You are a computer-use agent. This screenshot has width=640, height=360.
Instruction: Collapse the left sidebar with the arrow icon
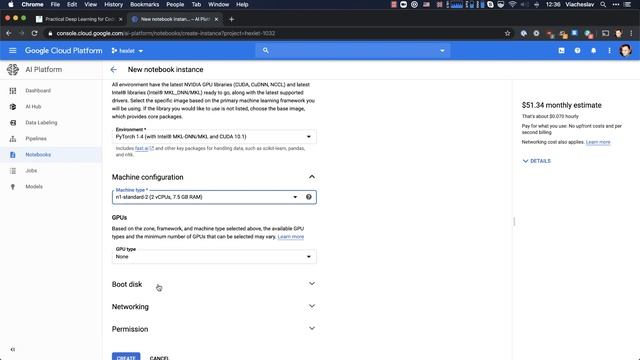[x=13, y=349]
